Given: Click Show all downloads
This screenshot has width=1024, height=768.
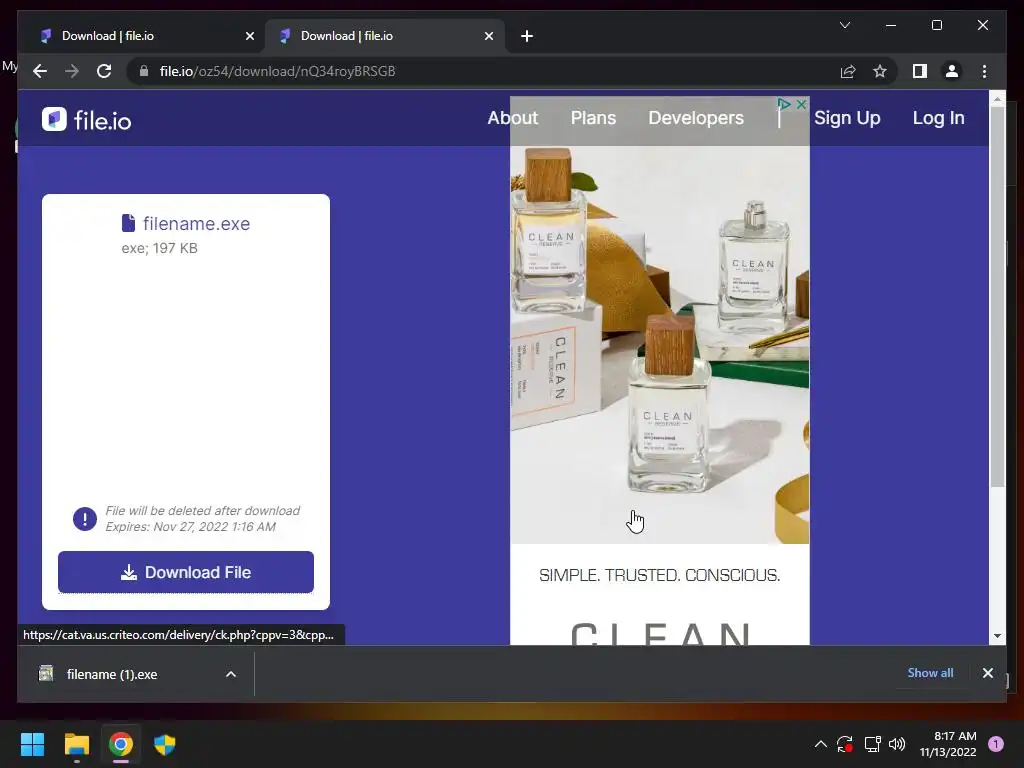Looking at the screenshot, I should (x=930, y=673).
